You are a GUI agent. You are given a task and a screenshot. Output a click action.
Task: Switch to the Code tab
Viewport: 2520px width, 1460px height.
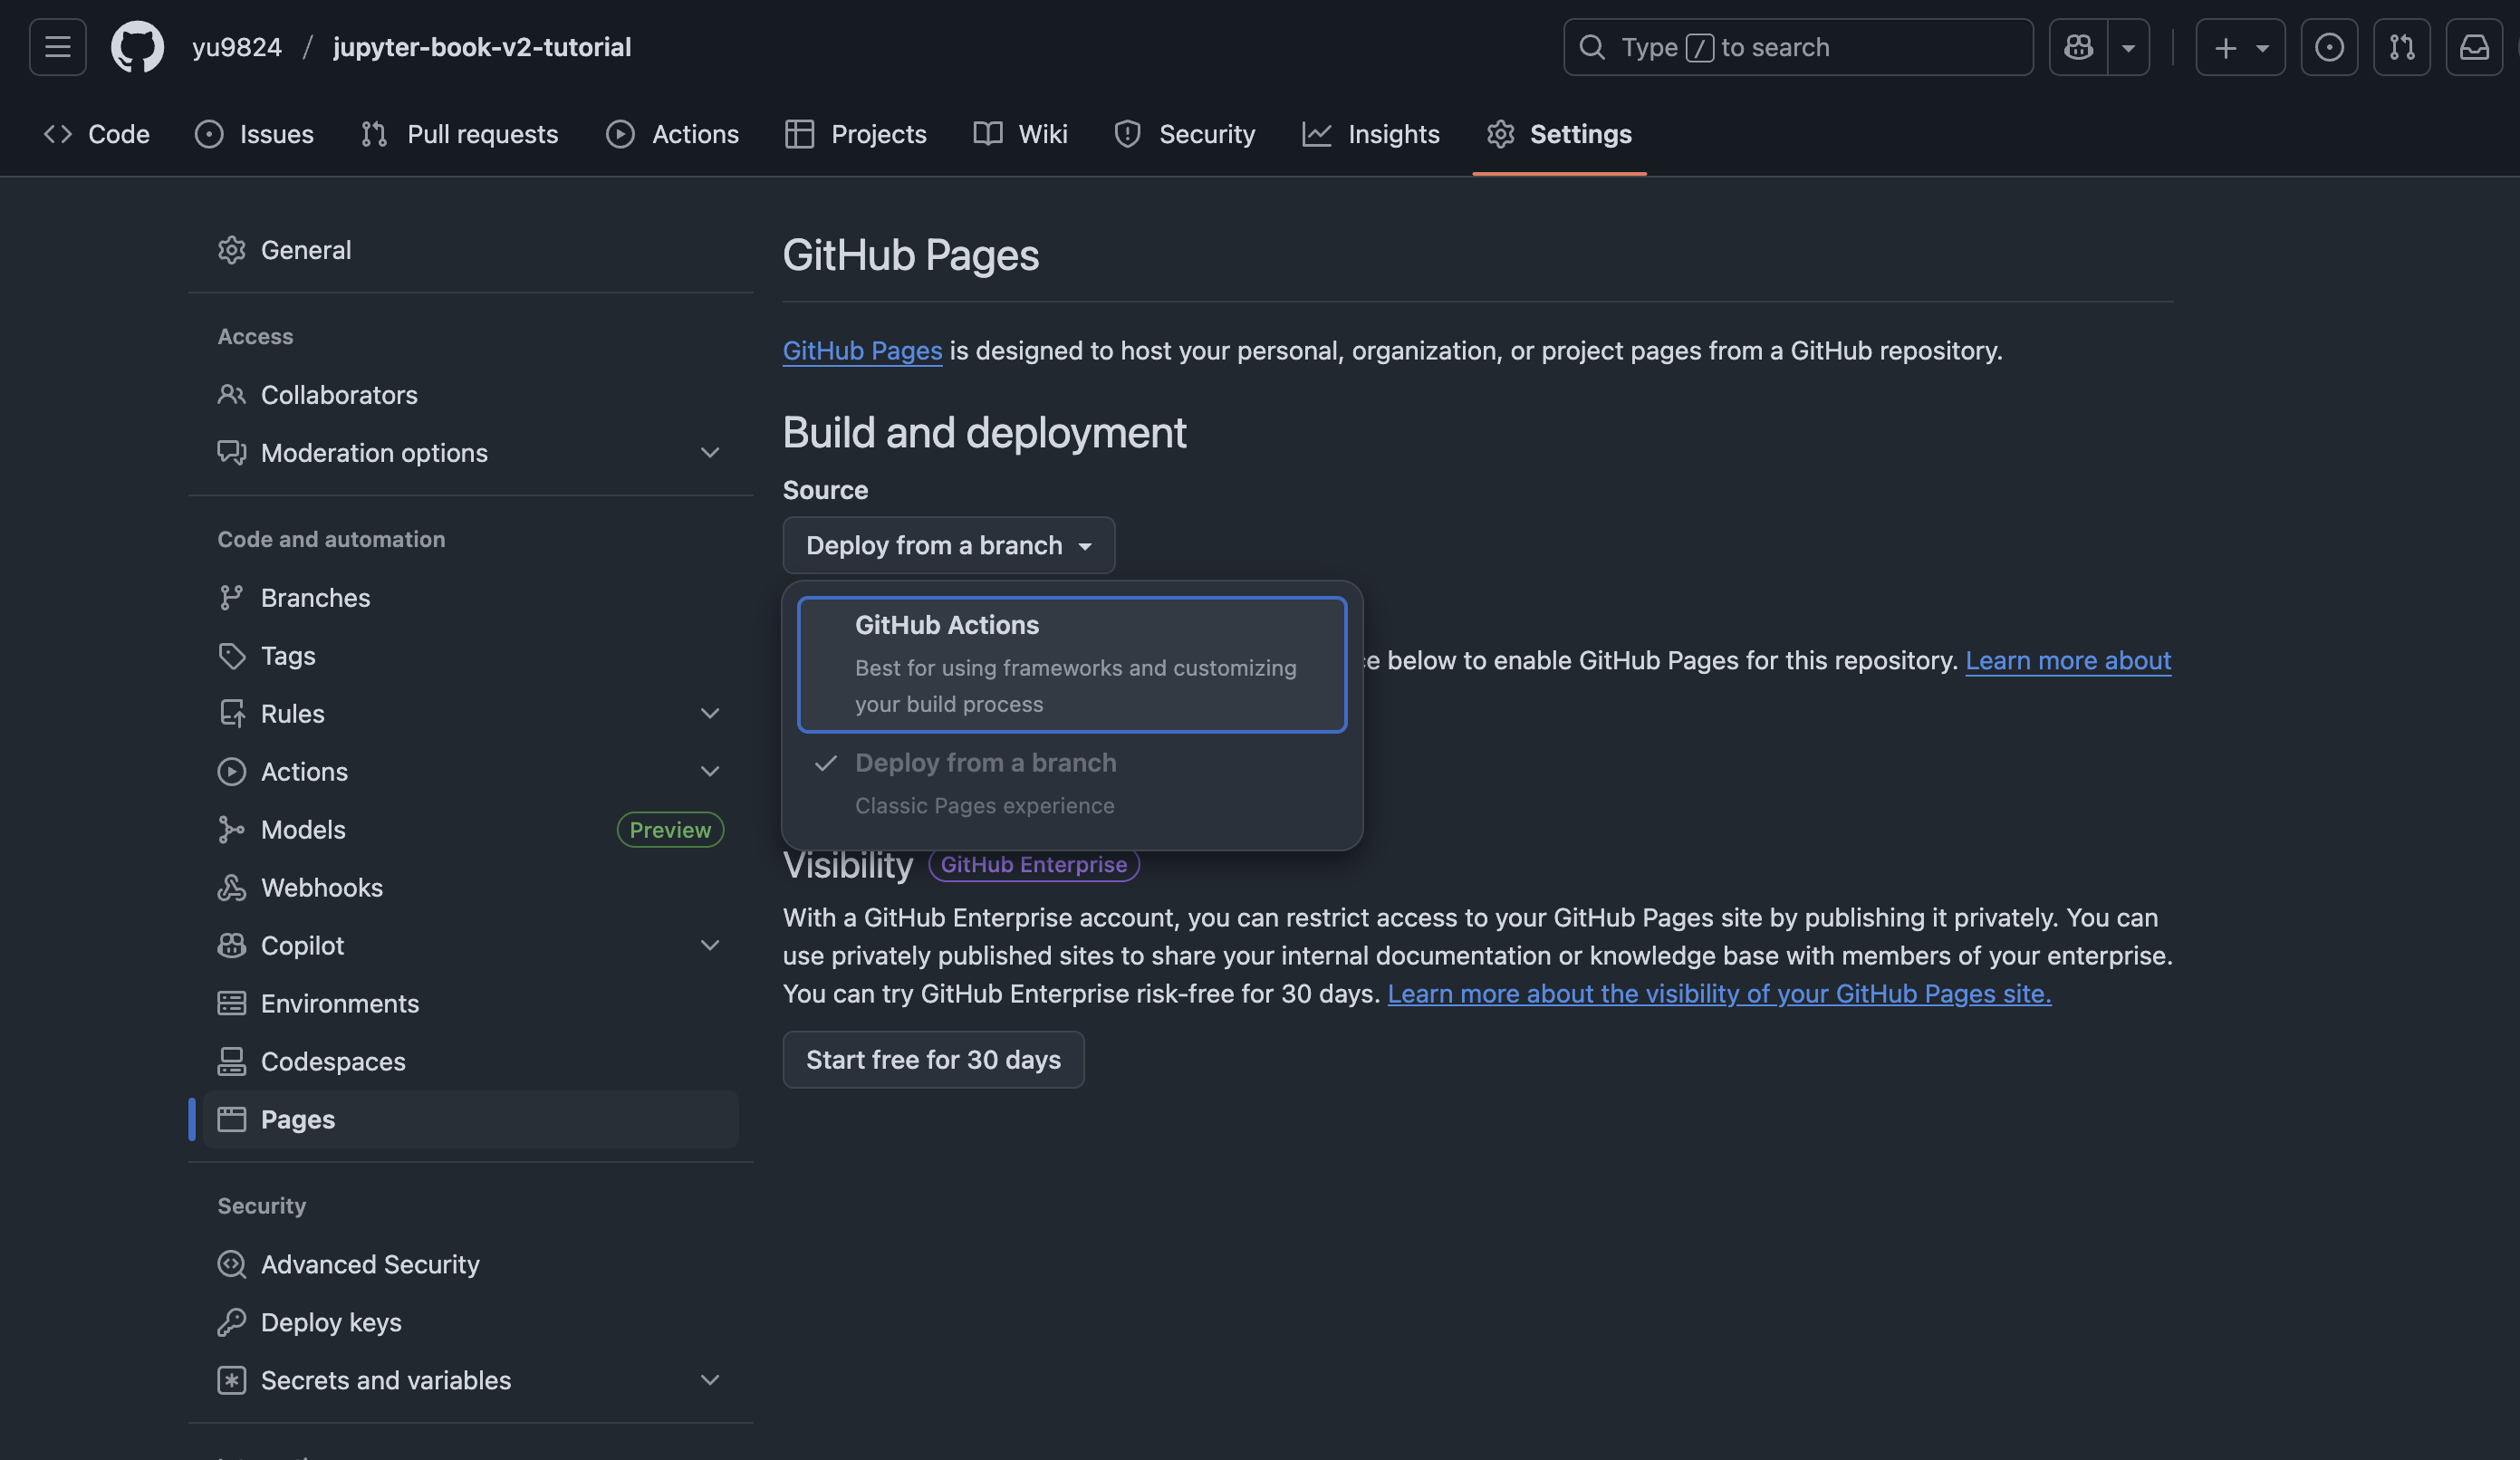(x=97, y=134)
